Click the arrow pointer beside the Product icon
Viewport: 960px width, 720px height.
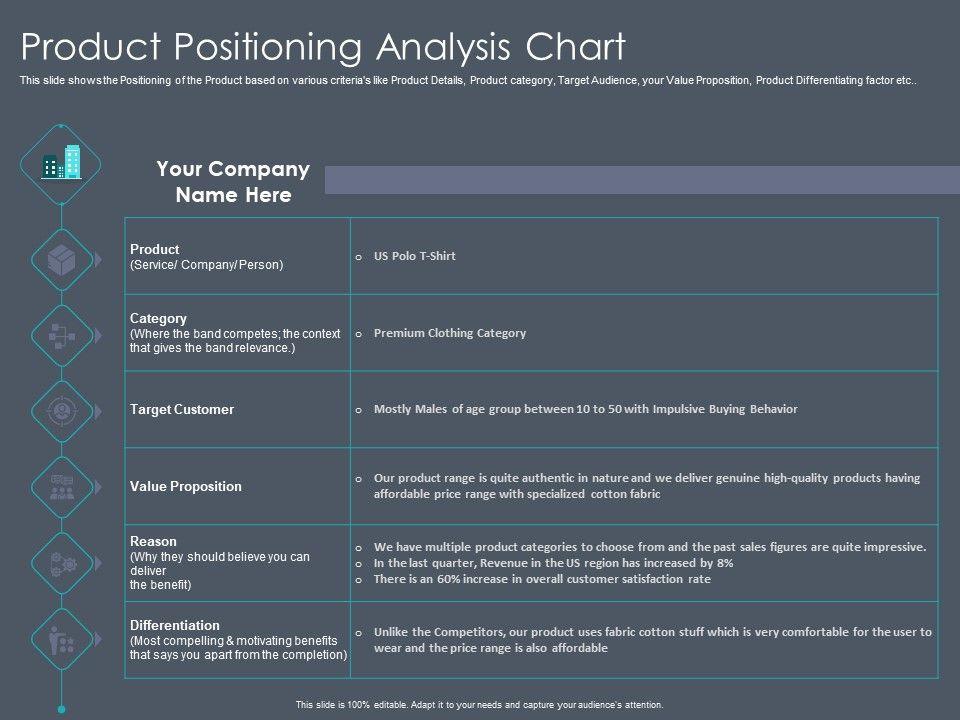98,259
